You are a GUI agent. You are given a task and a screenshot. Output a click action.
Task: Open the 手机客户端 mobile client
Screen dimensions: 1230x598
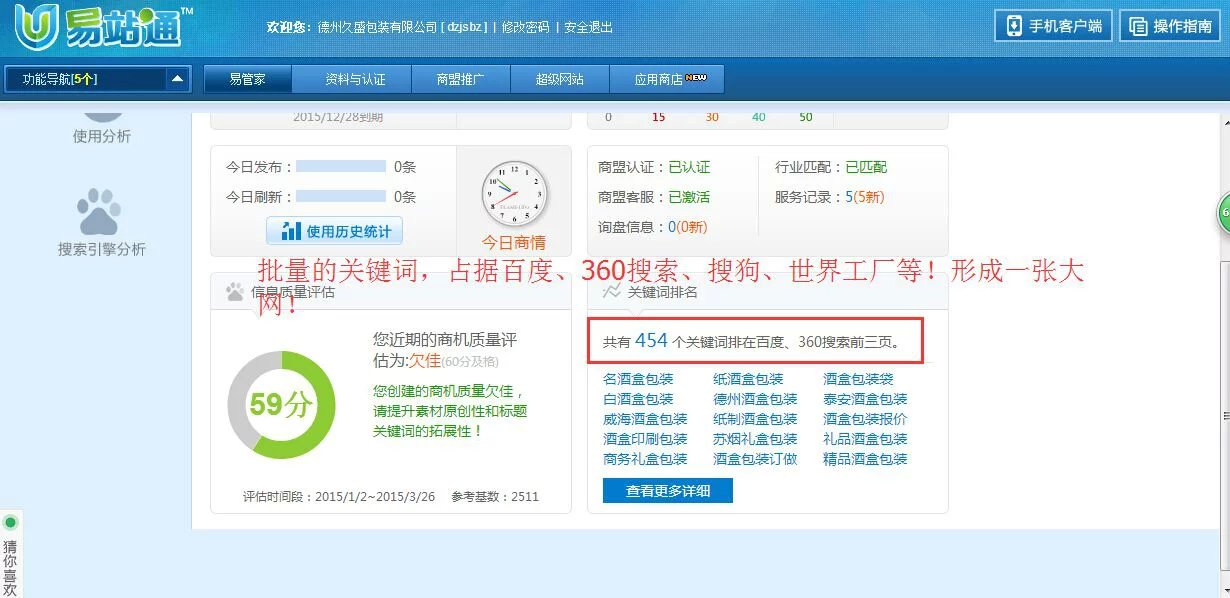1054,26
